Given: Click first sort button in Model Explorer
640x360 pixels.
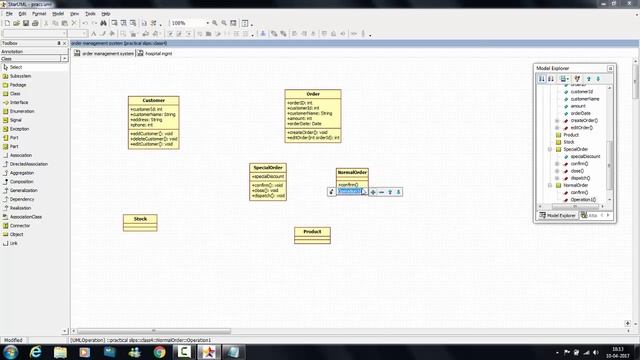Looking at the screenshot, I should coord(542,79).
